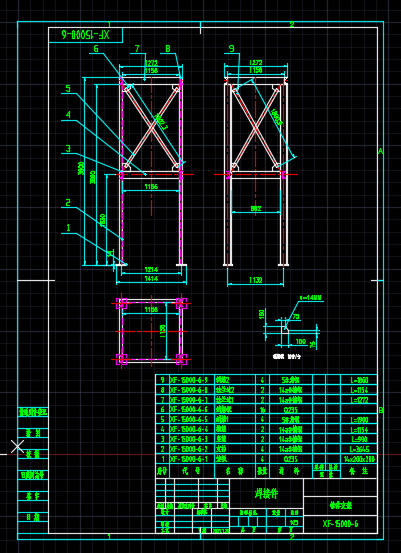Image resolution: width=401 pixels, height=553 pixels.
Task: Click the 1156 dimension below the left view crossbeam
Action: point(151,187)
